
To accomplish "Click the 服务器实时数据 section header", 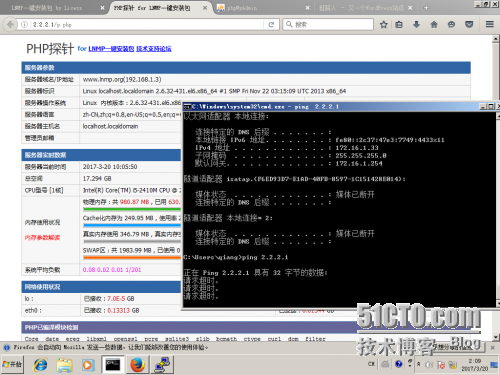I will 101,155.
